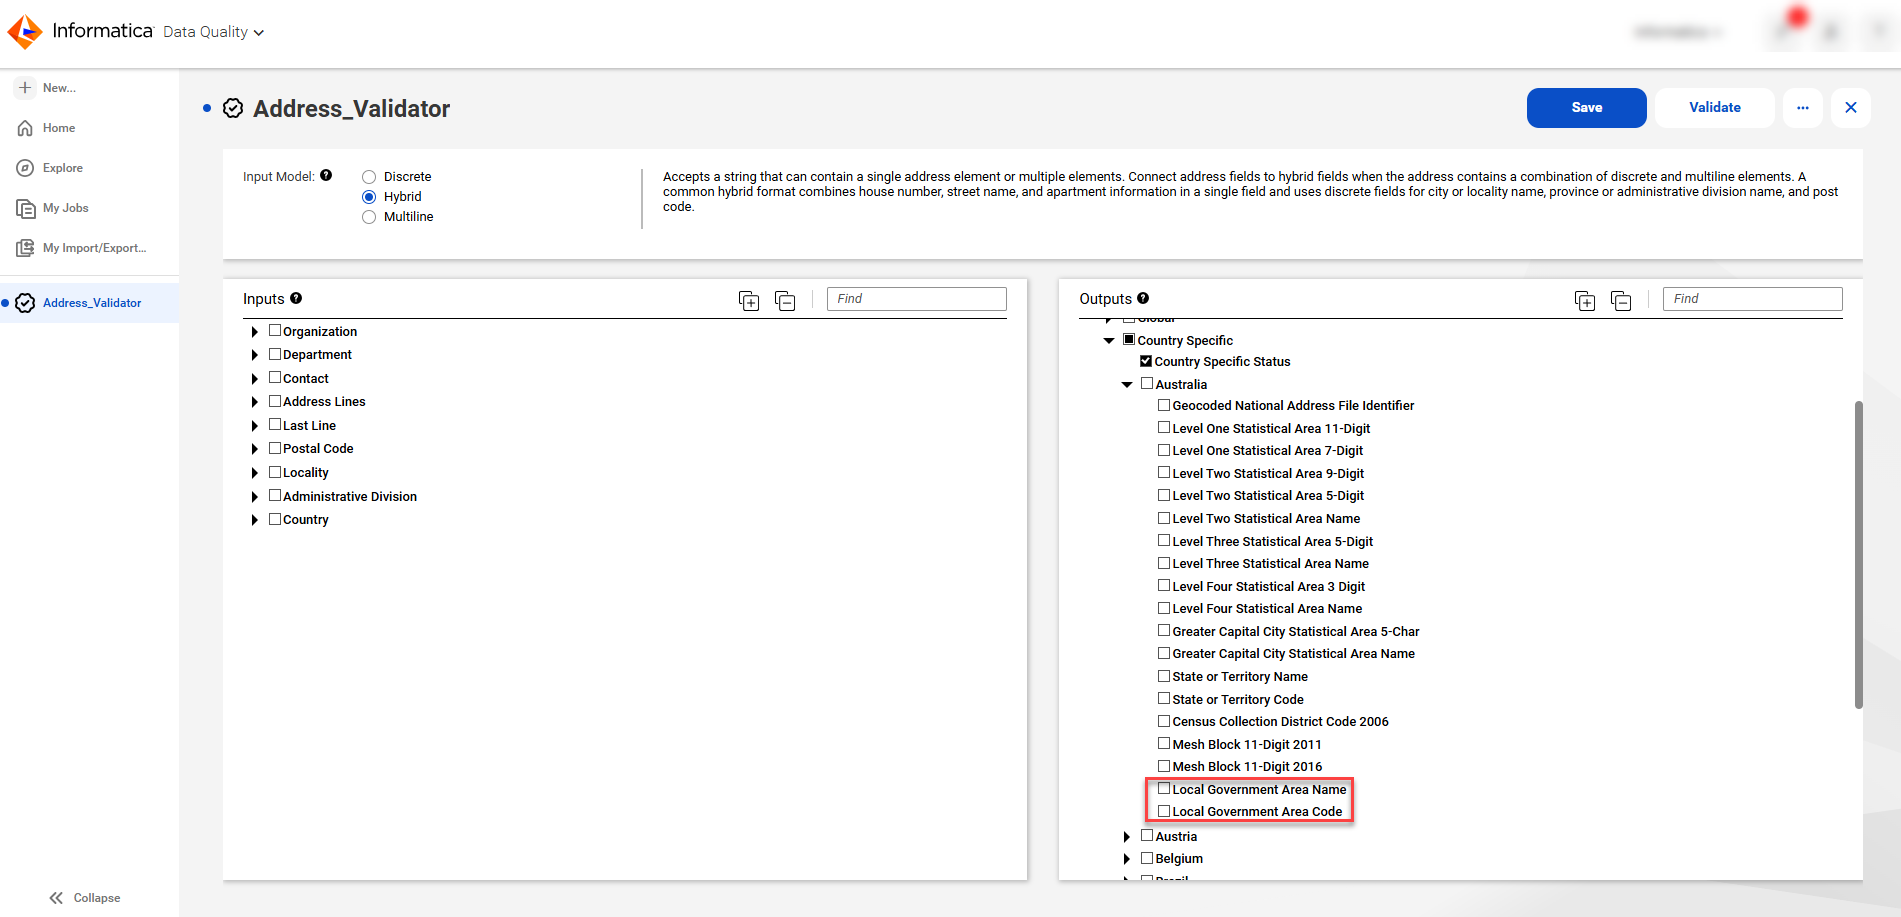
Task: Check the Australia output checkbox
Action: 1147,383
